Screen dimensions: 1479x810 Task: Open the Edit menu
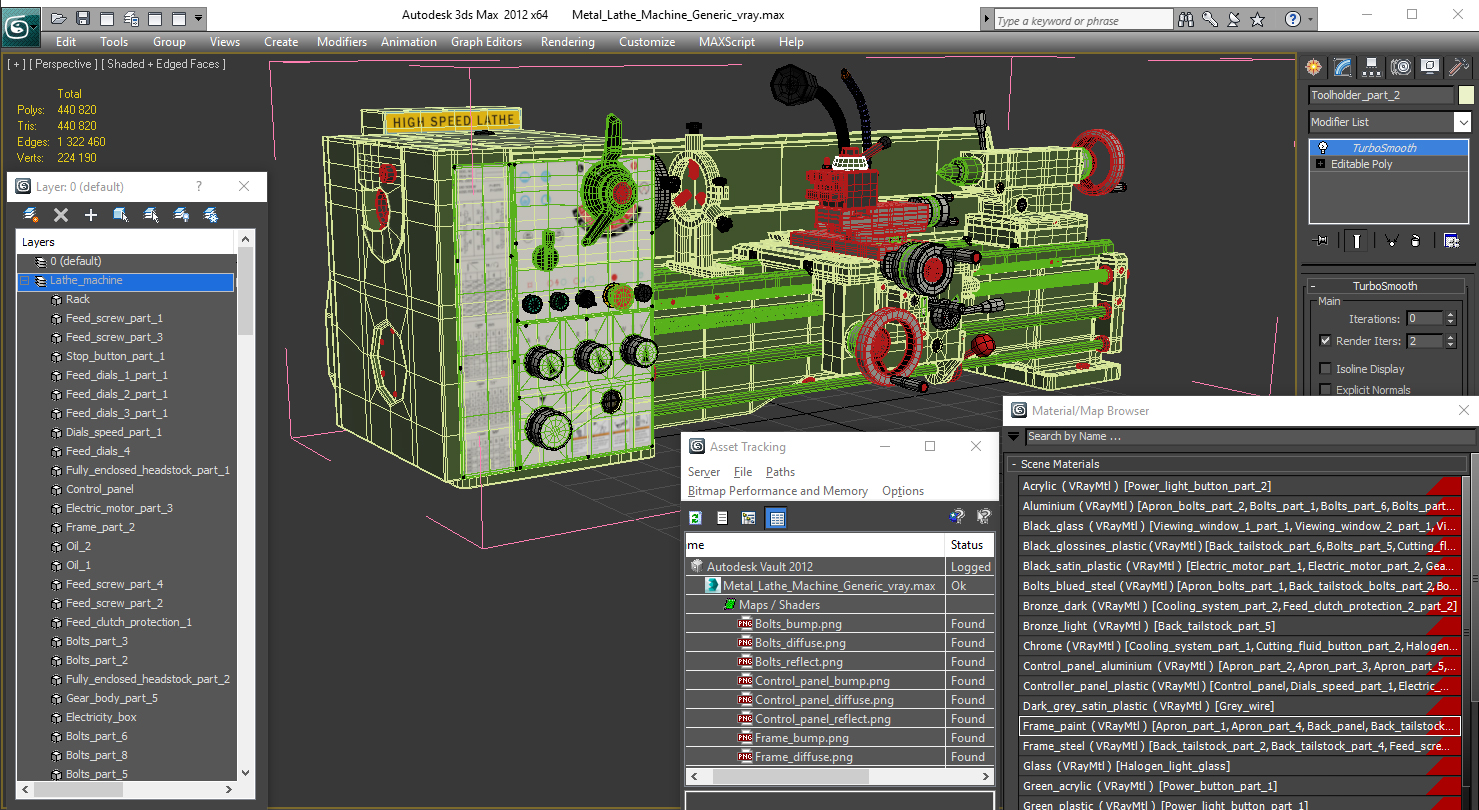[66, 42]
